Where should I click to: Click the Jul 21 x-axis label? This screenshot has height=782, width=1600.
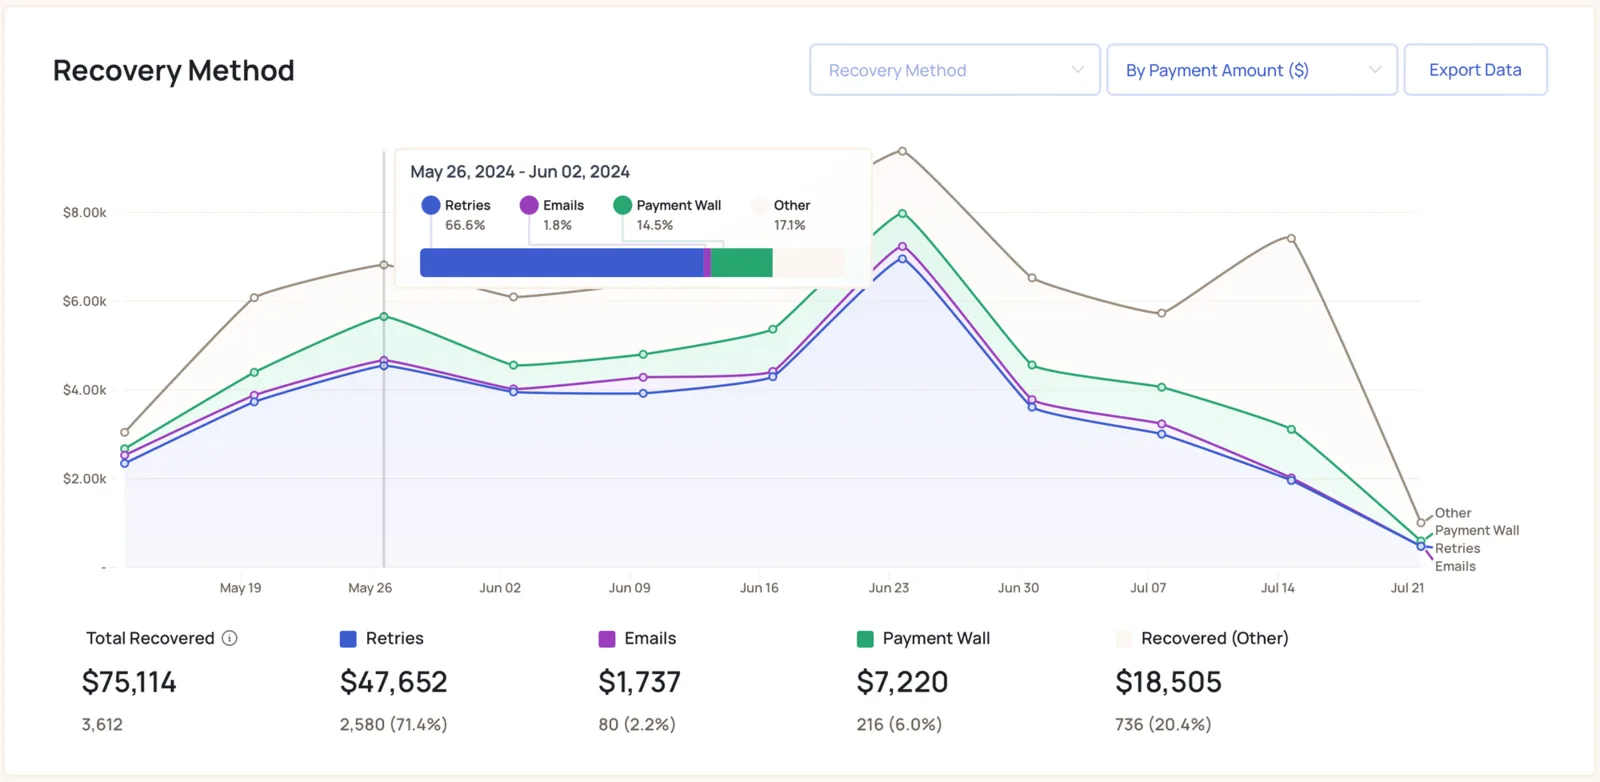(1407, 588)
